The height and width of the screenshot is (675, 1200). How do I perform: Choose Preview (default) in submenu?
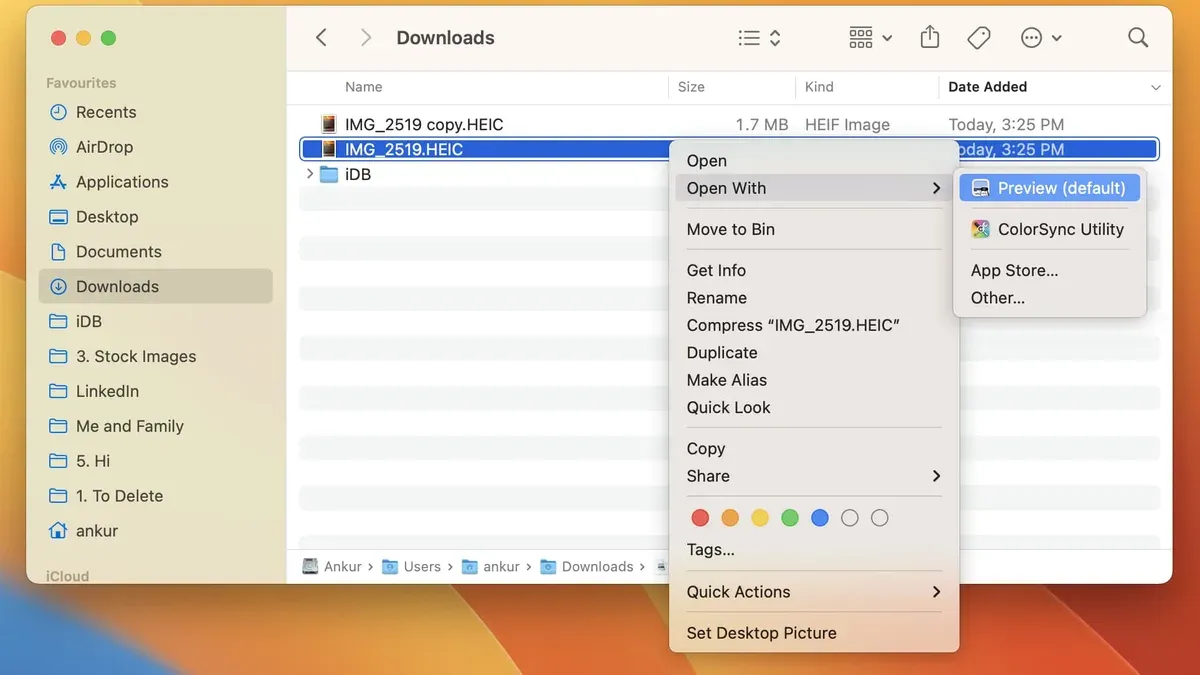(1049, 188)
